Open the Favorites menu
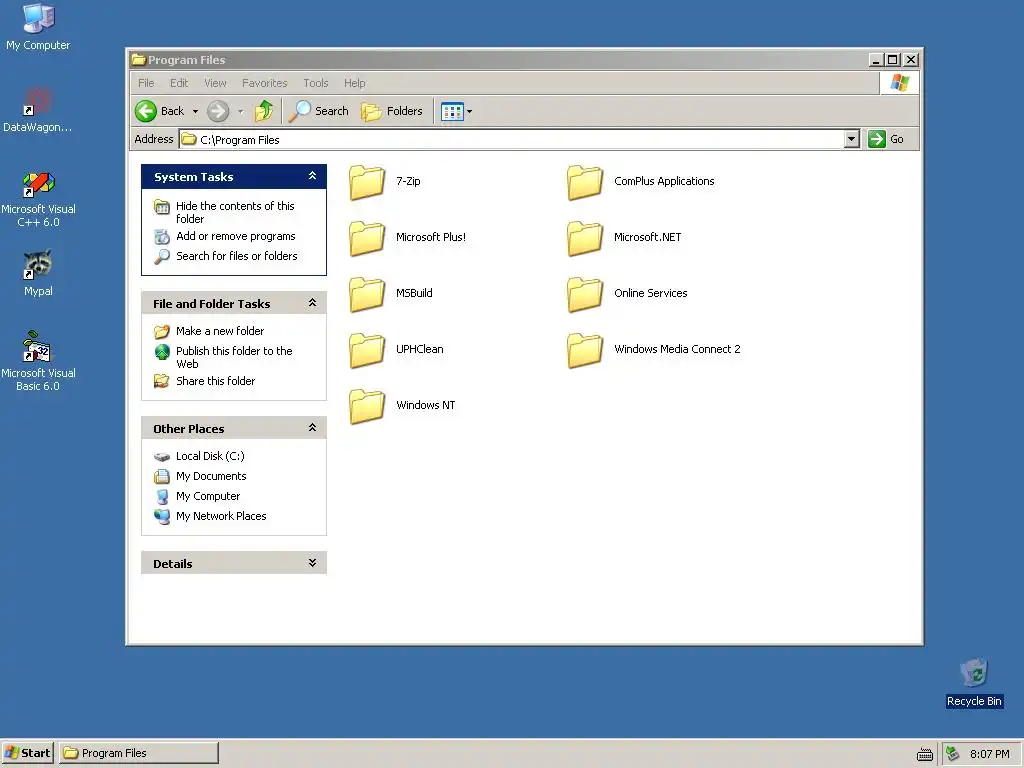The height and width of the screenshot is (768, 1024). coord(264,83)
